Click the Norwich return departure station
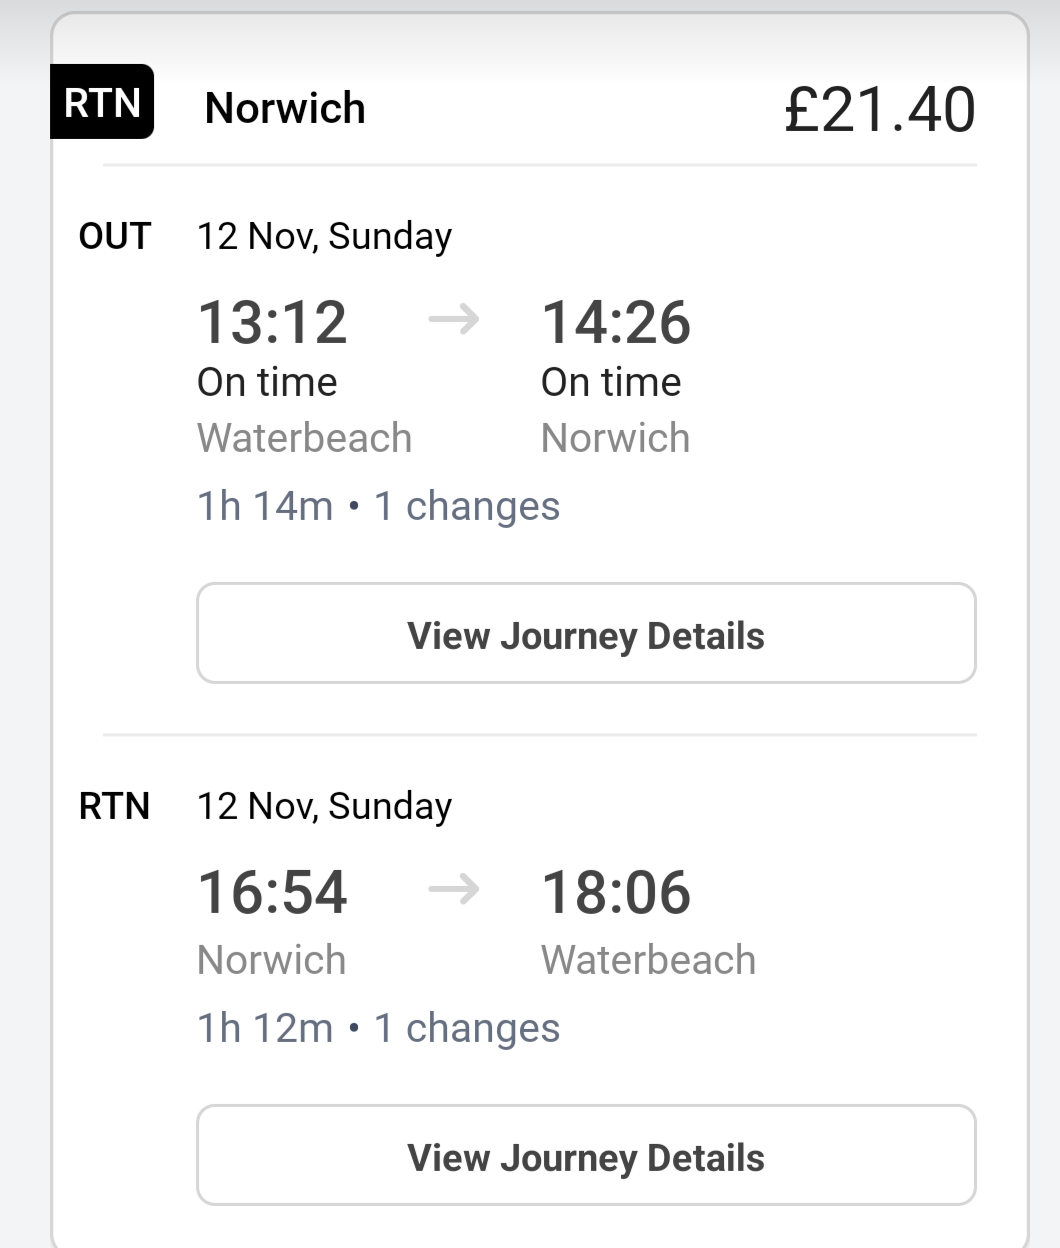 click(x=271, y=960)
